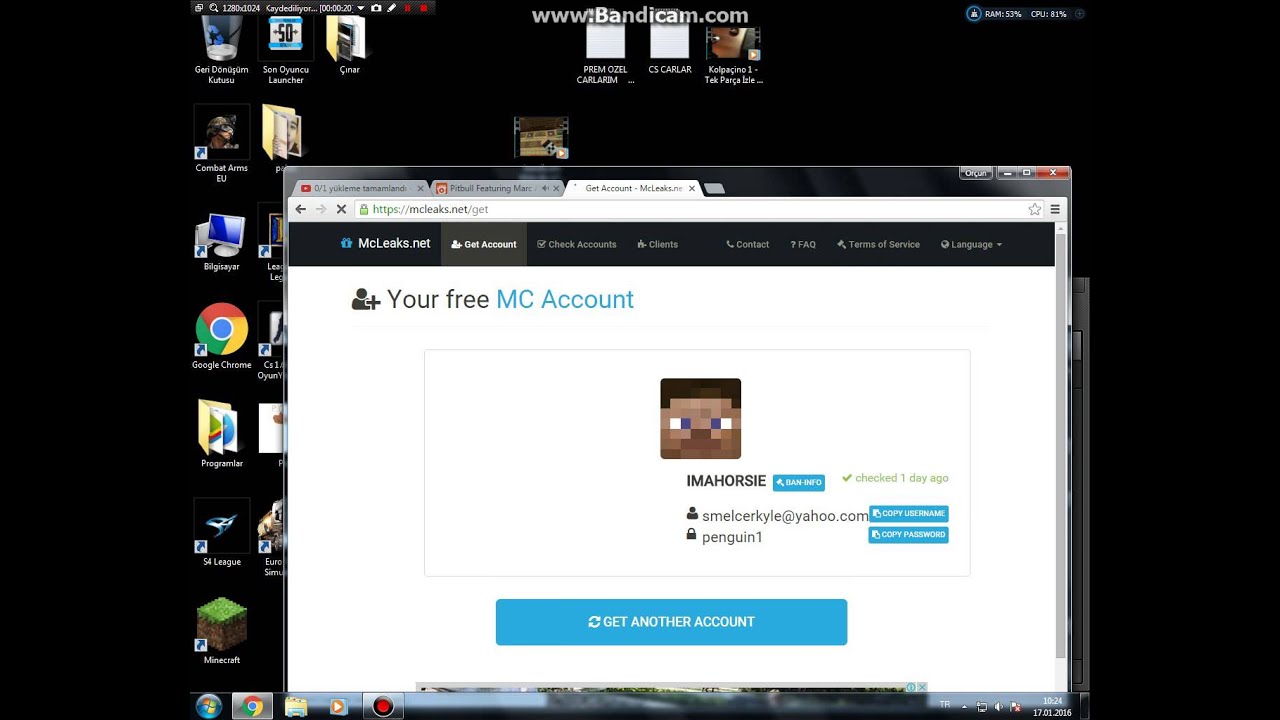Go forward in Chrome
The image size is (1280, 720).
click(321, 209)
